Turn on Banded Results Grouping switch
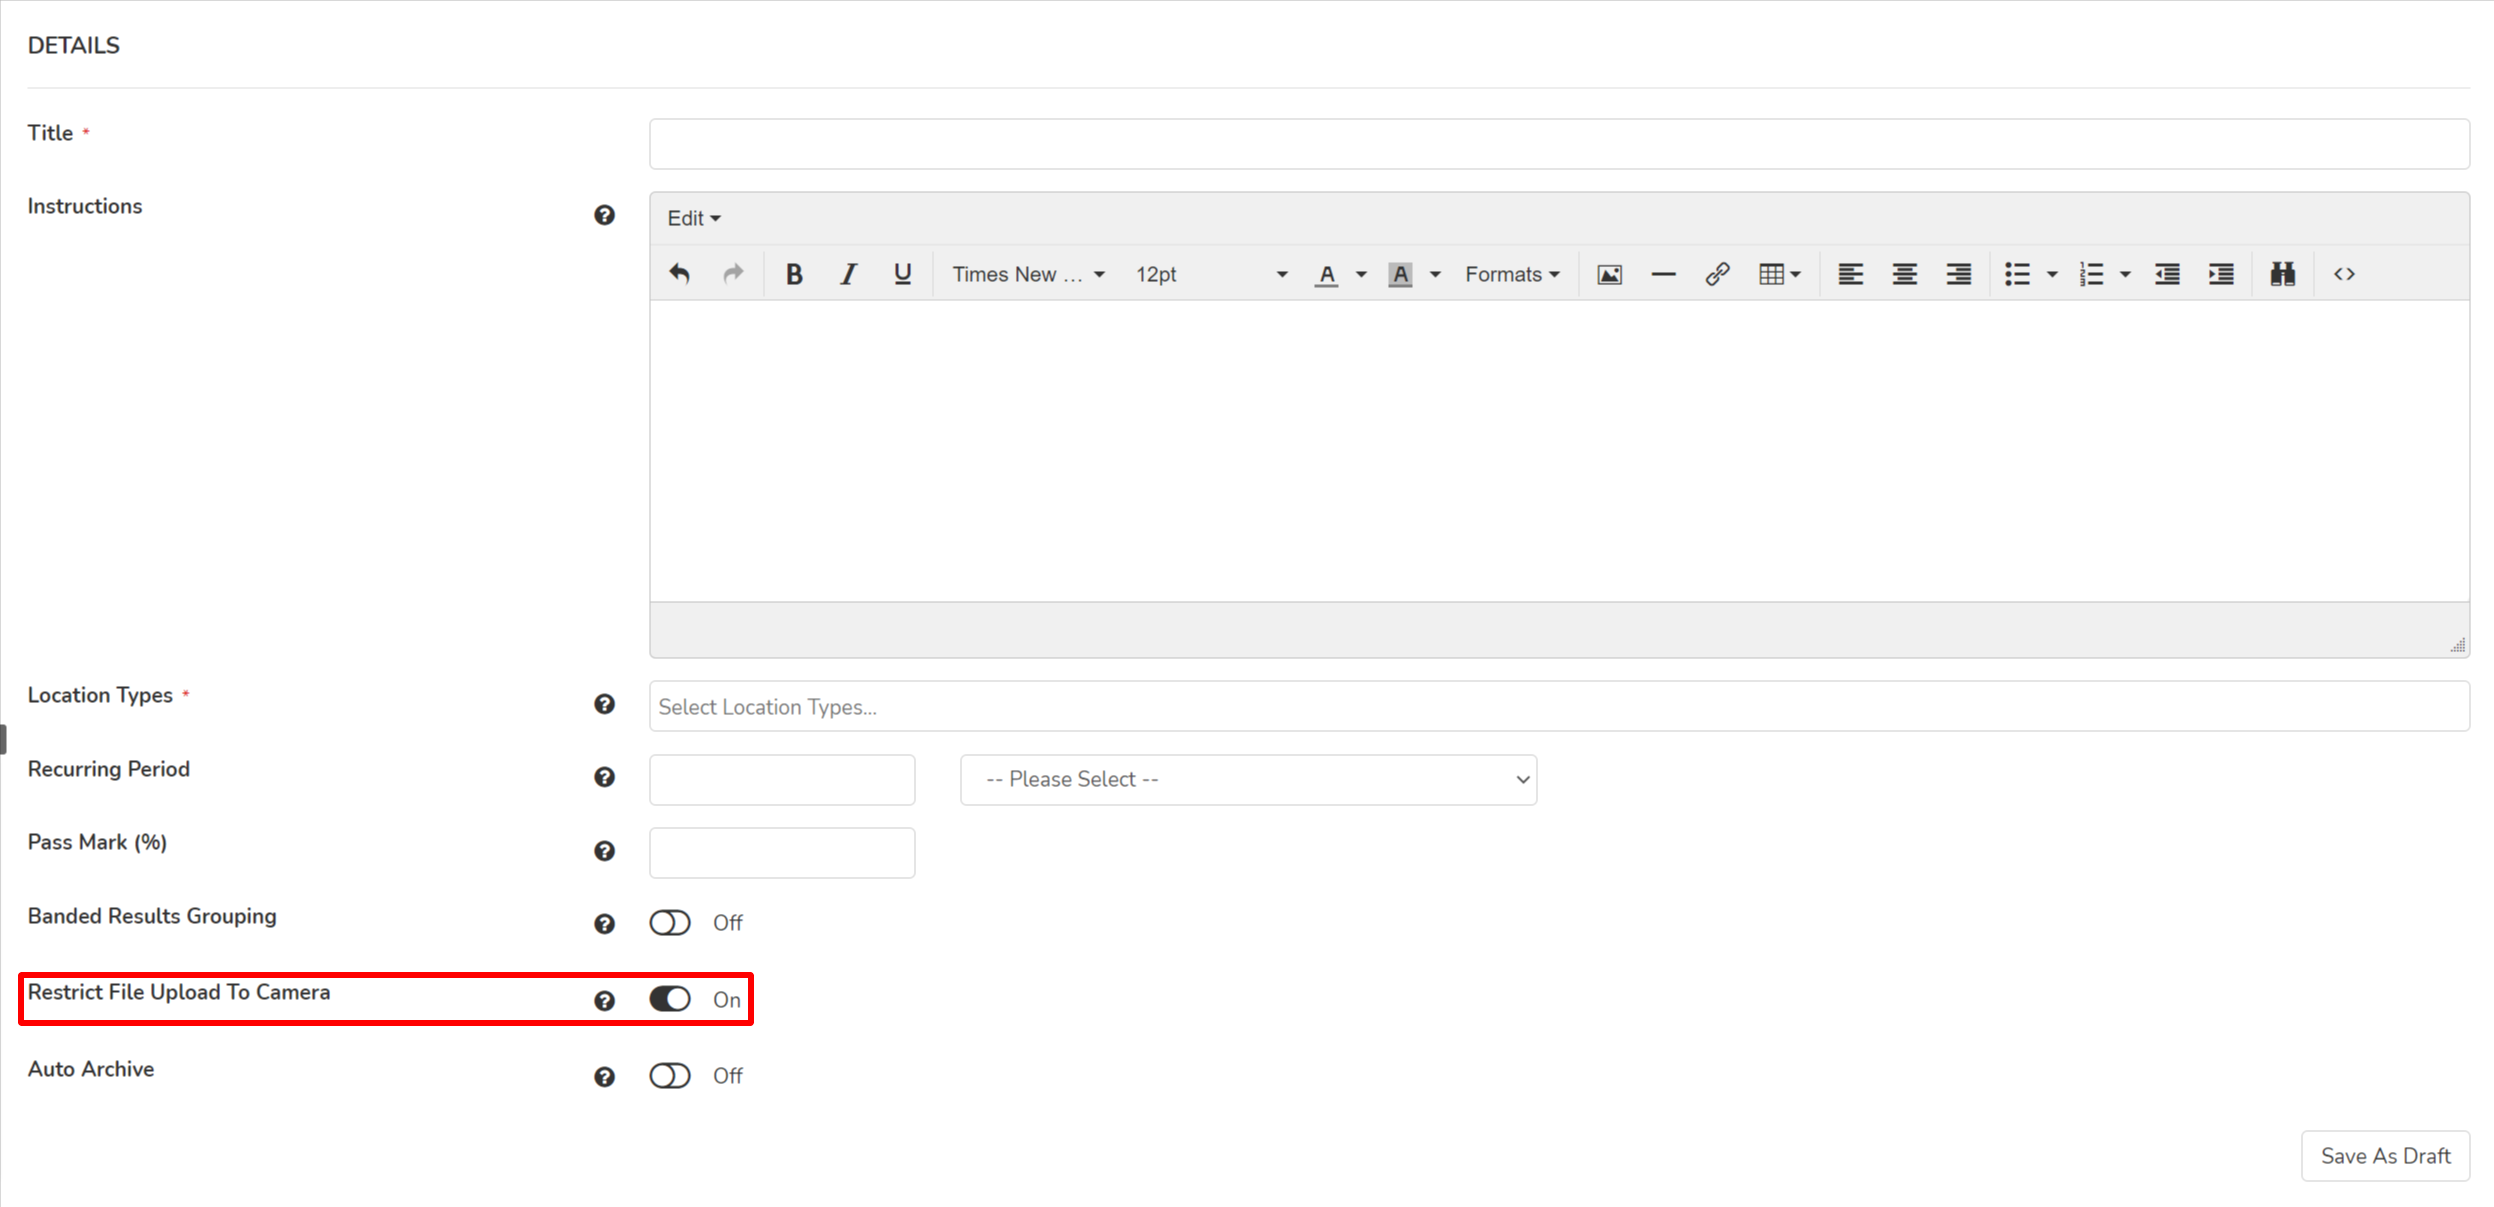This screenshot has width=2494, height=1207. pos(670,923)
